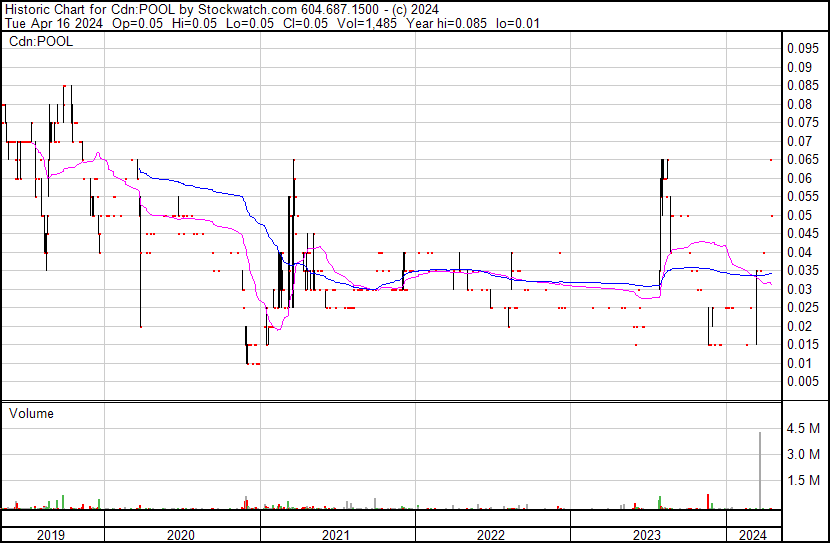Select the 2022 year label on timeline
The image size is (830, 543).
point(491,535)
